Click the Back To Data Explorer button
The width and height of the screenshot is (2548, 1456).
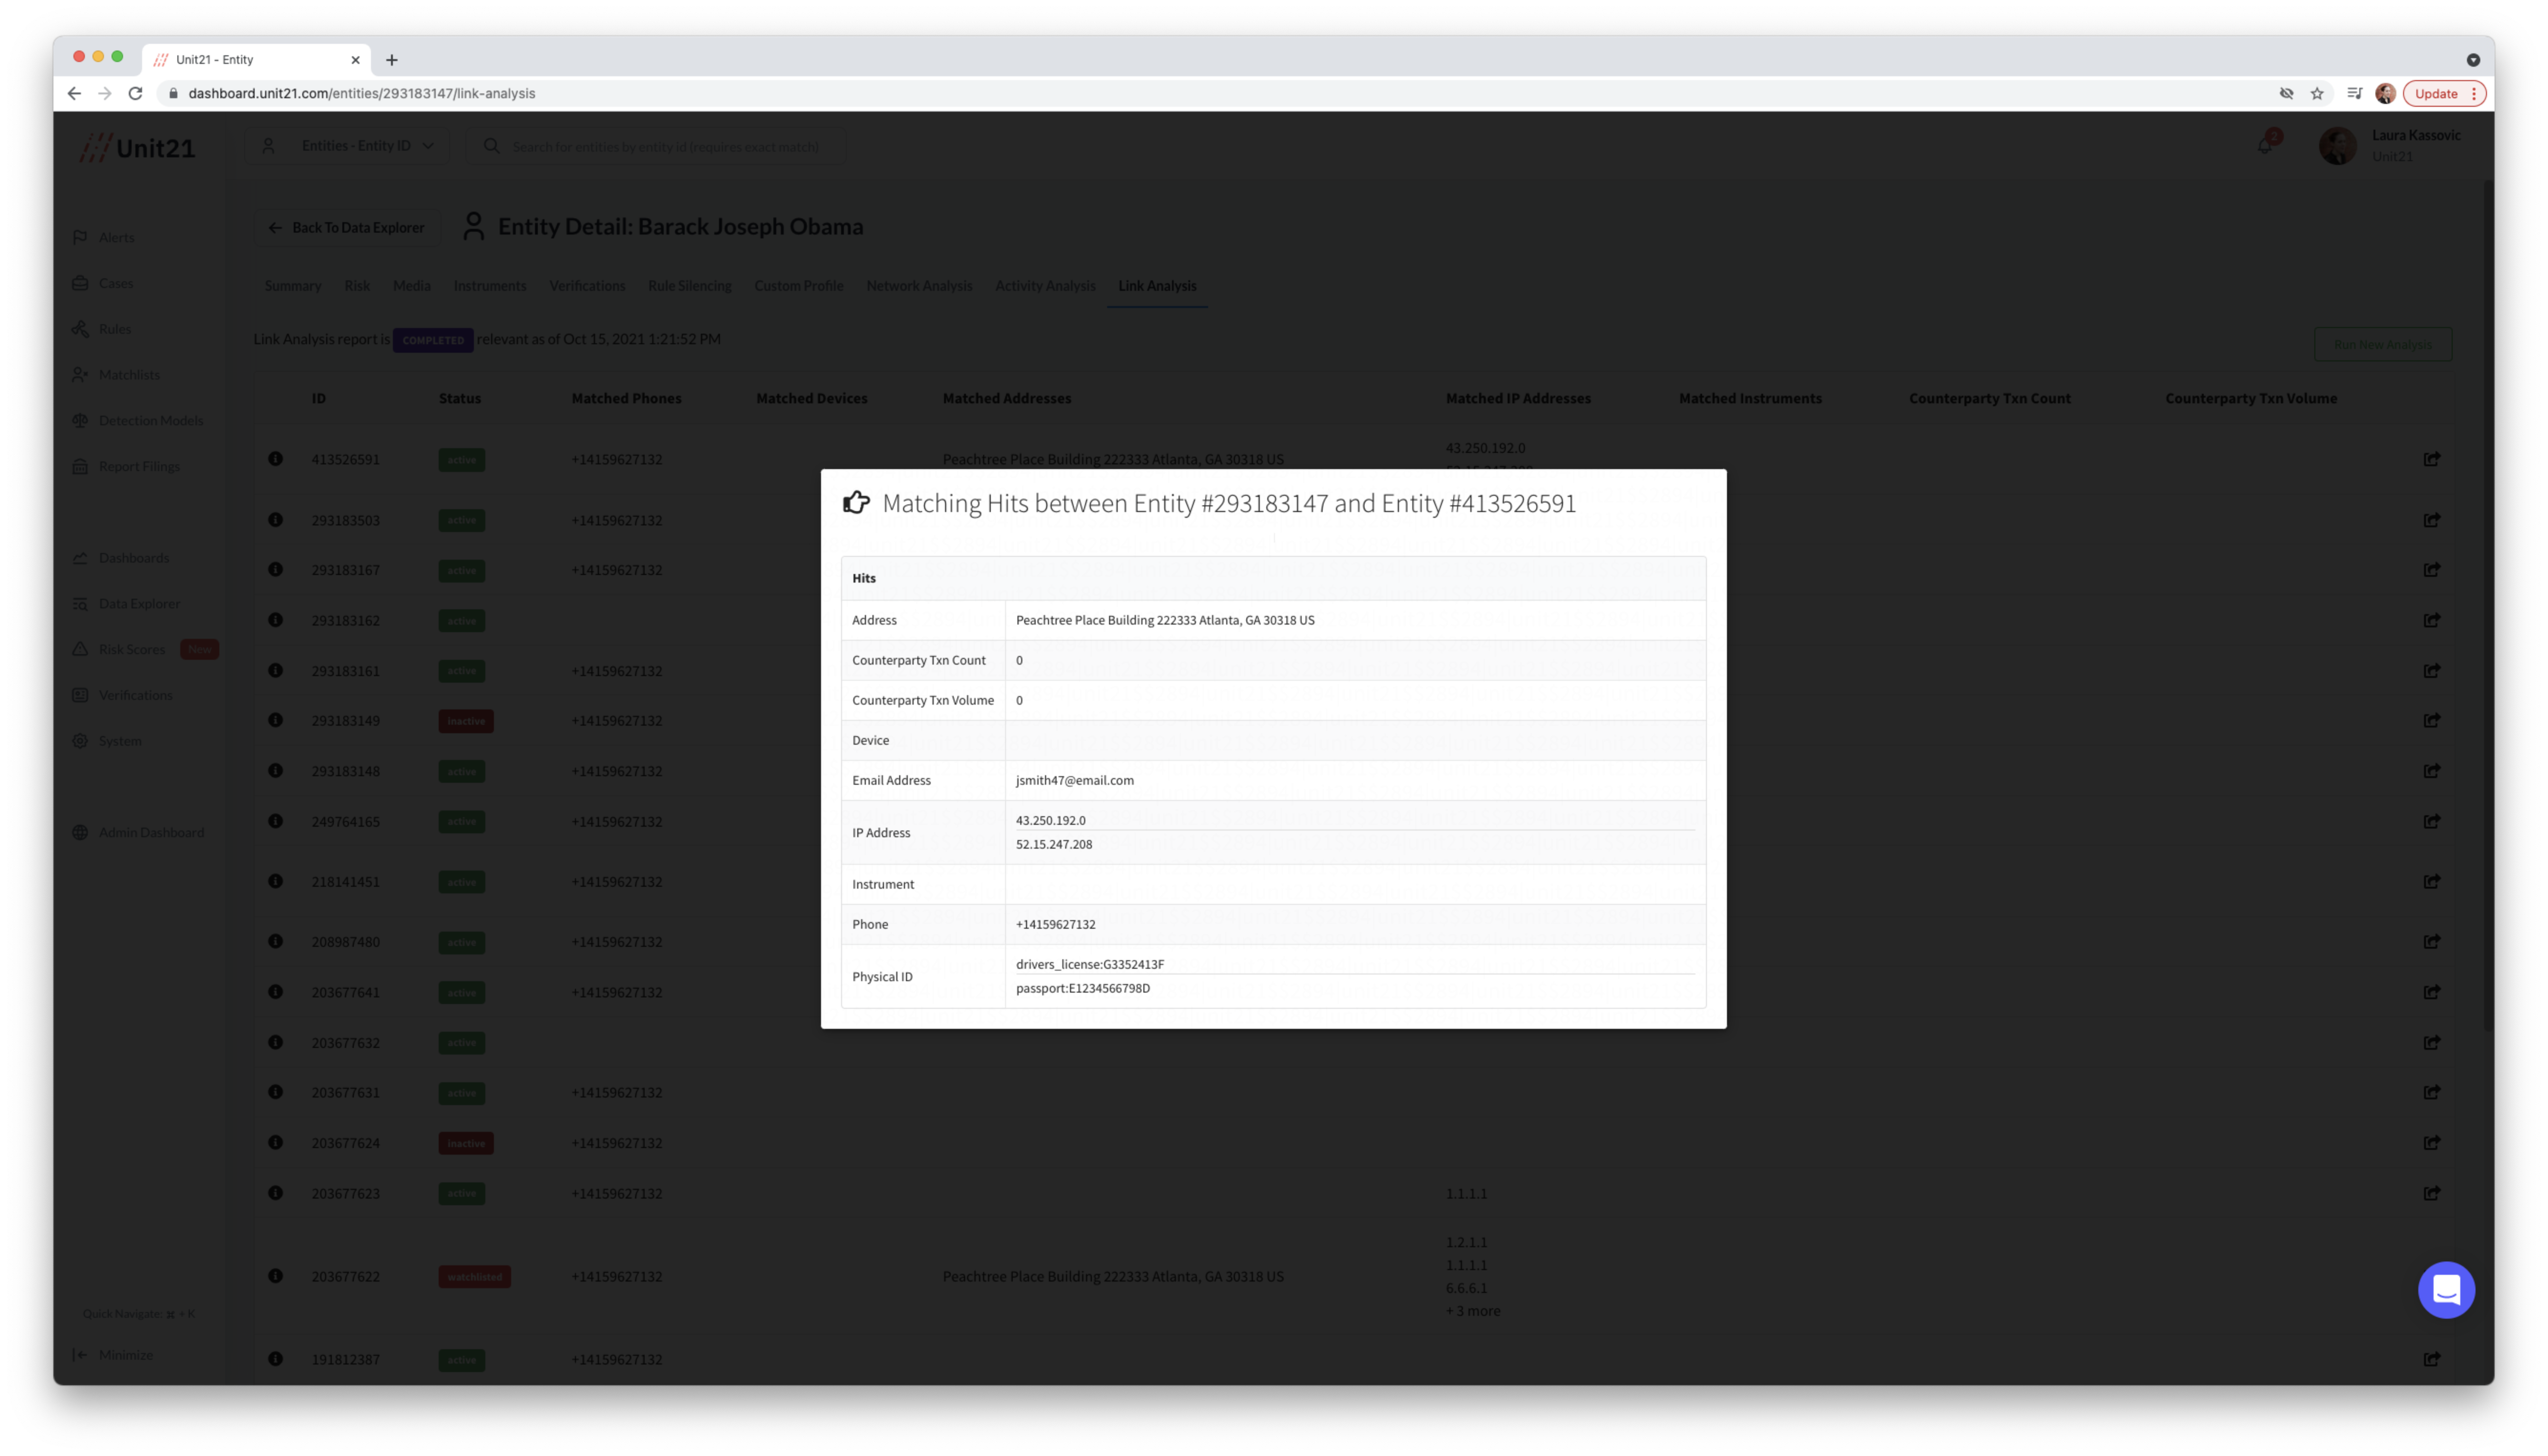click(347, 228)
